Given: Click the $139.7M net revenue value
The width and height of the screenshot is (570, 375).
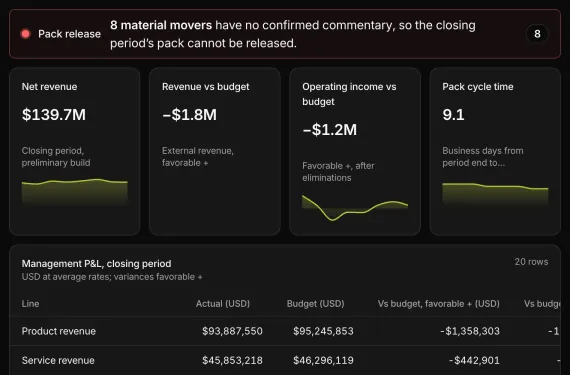Looking at the screenshot, I should [54, 114].
